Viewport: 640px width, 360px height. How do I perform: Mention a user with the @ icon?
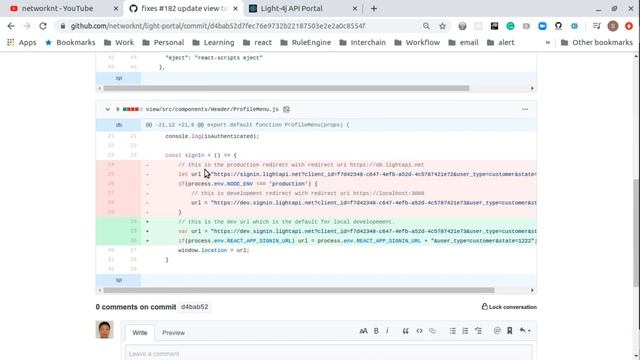coord(497,331)
